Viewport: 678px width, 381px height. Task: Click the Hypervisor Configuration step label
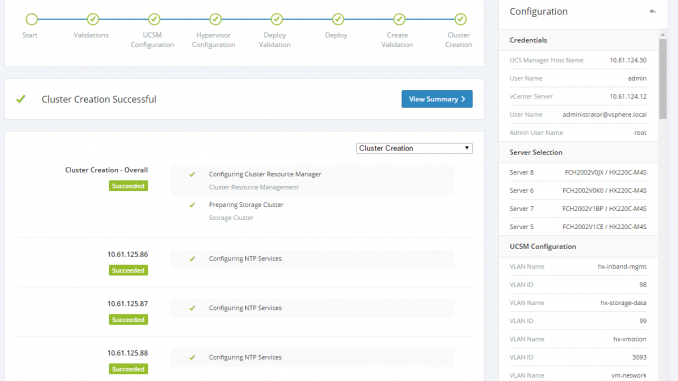pos(214,40)
